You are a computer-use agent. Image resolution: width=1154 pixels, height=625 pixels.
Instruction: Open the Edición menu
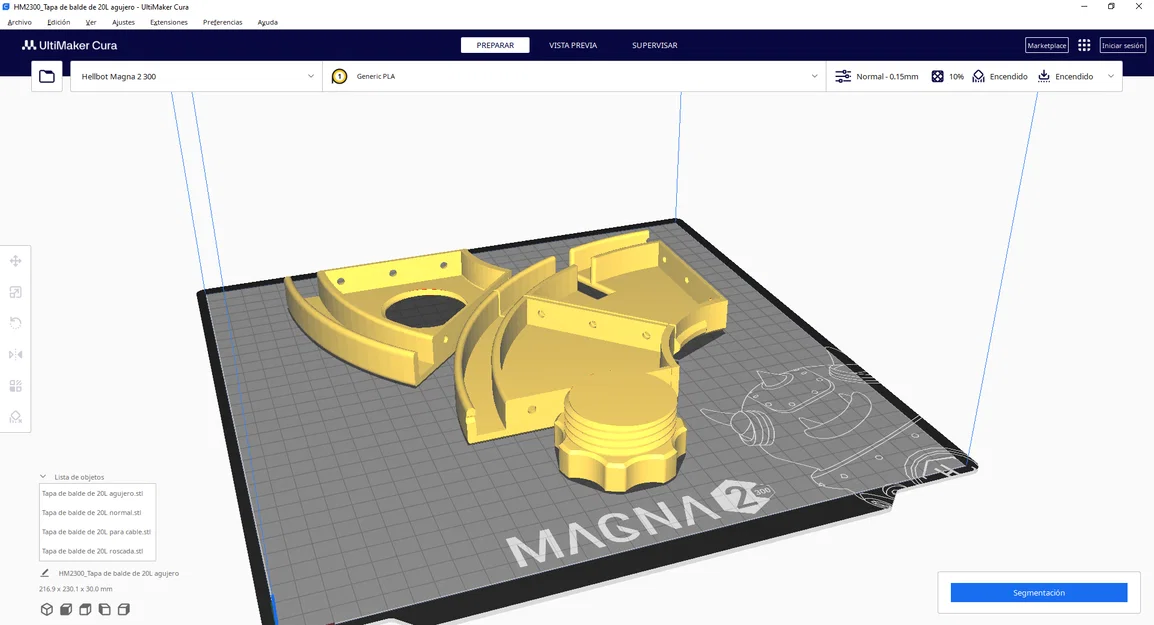59,22
